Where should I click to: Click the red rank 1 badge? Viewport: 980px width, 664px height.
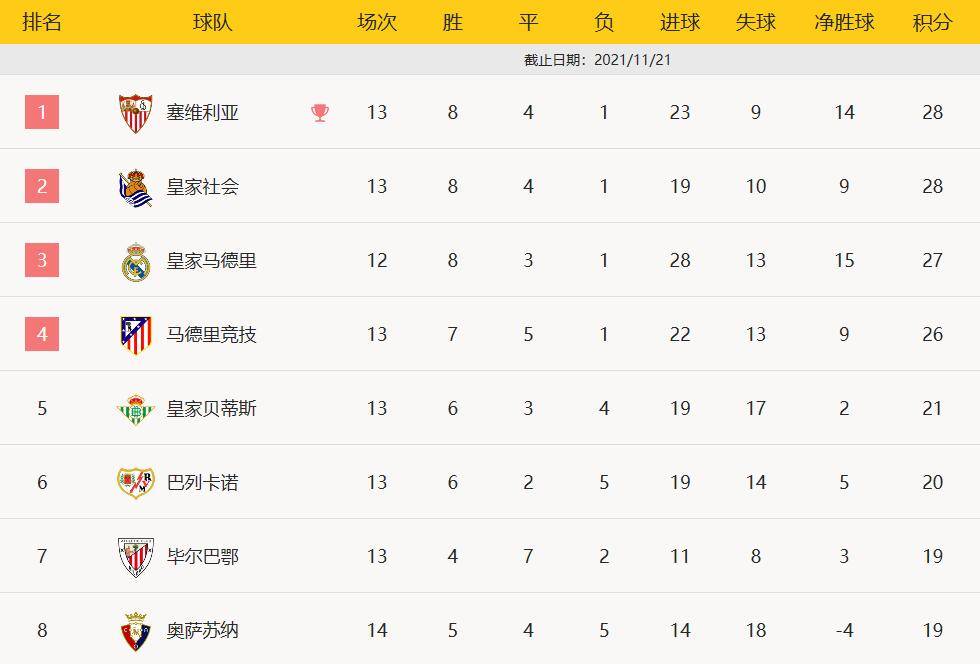coord(42,112)
